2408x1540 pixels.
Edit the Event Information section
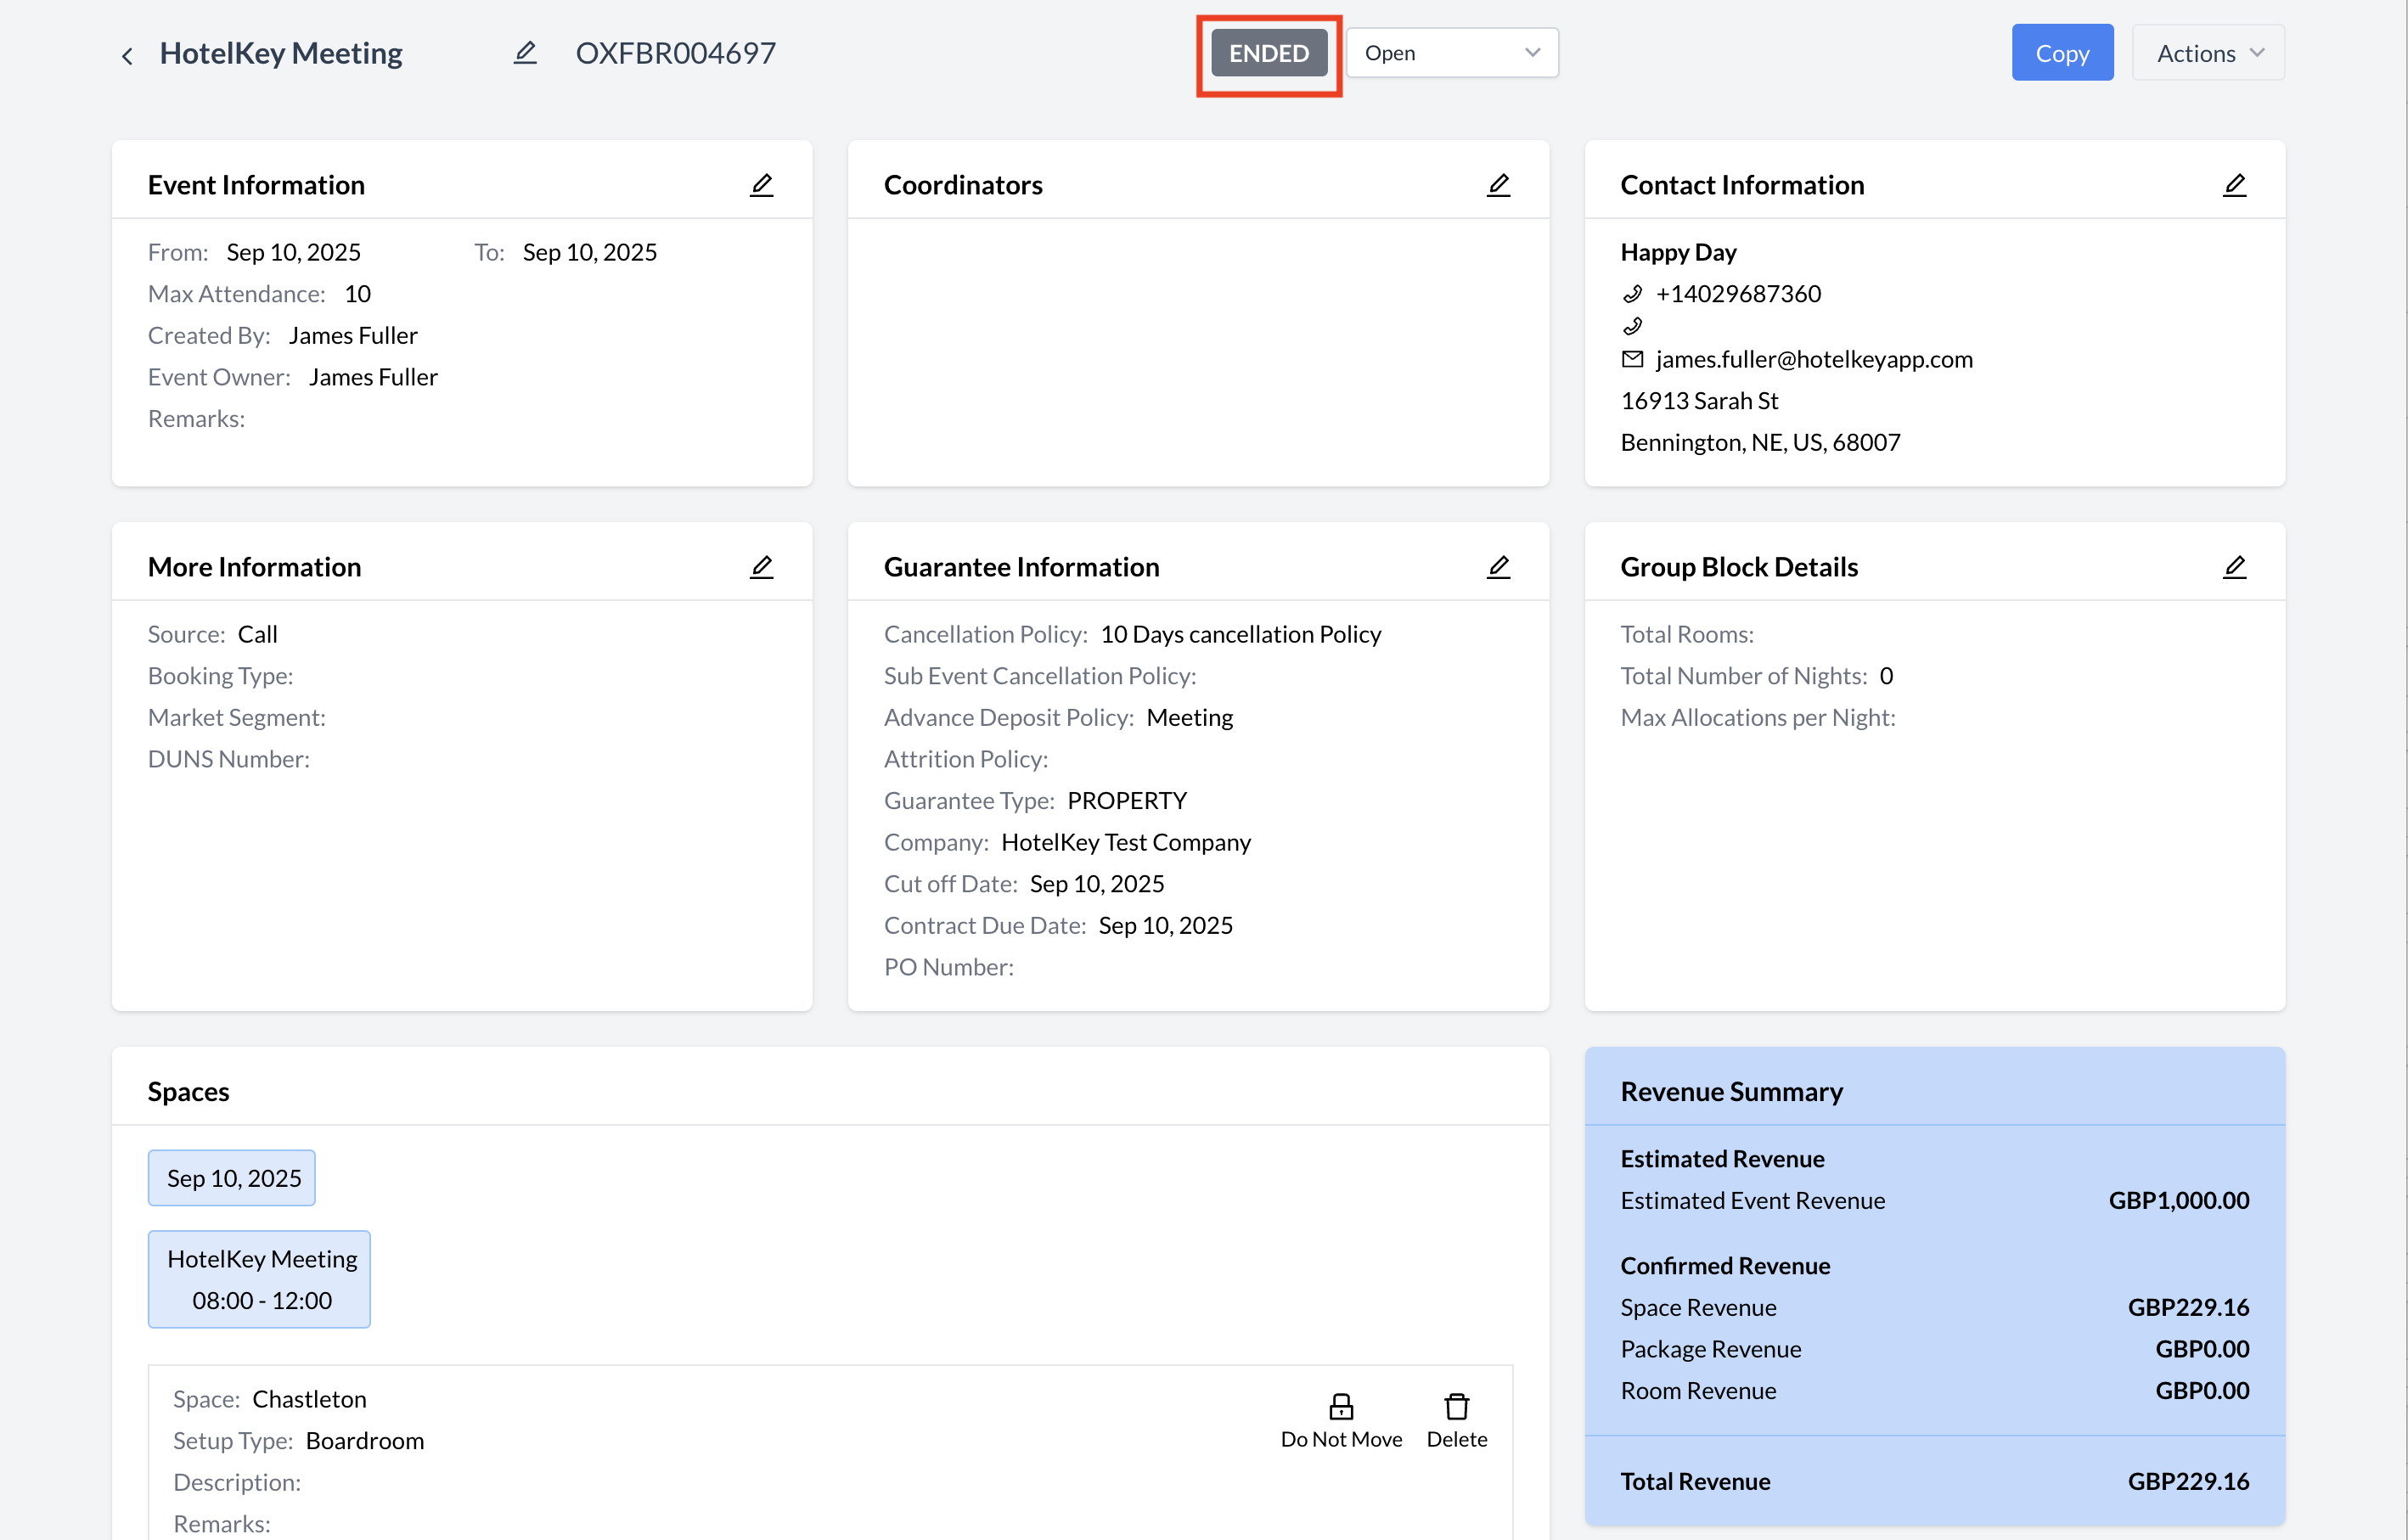[x=761, y=185]
